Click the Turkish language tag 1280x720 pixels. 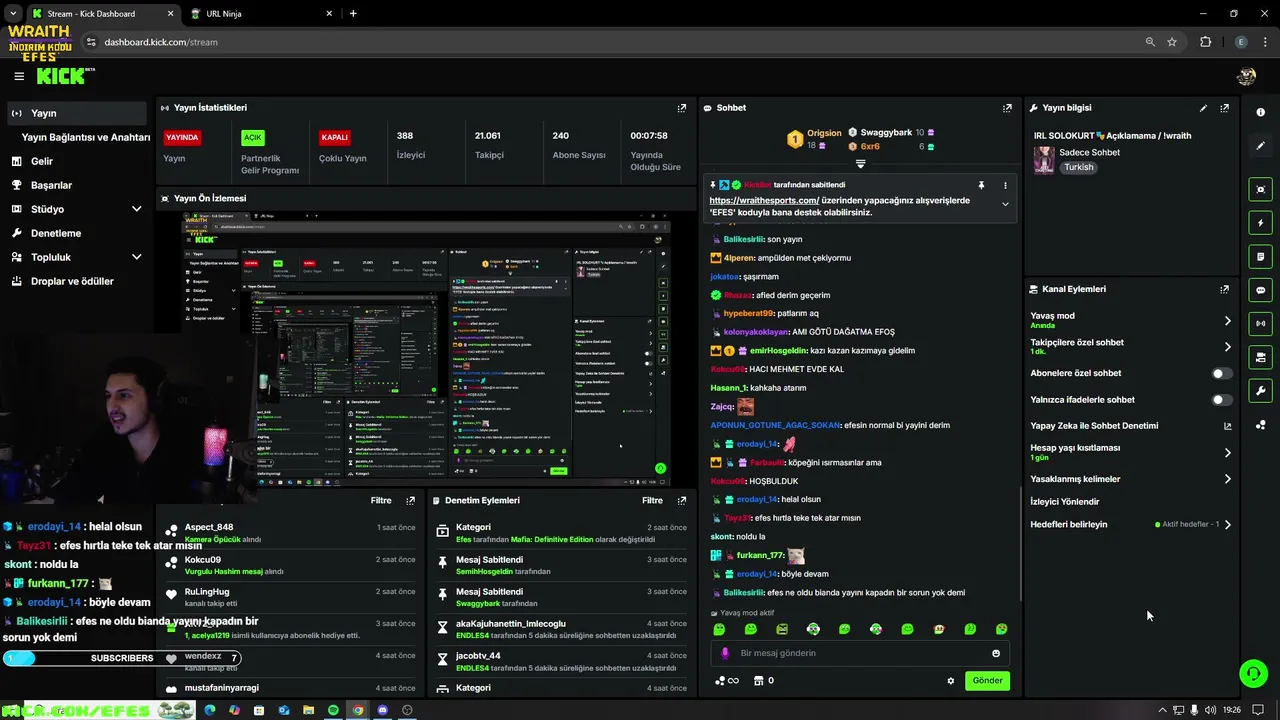coord(1079,167)
